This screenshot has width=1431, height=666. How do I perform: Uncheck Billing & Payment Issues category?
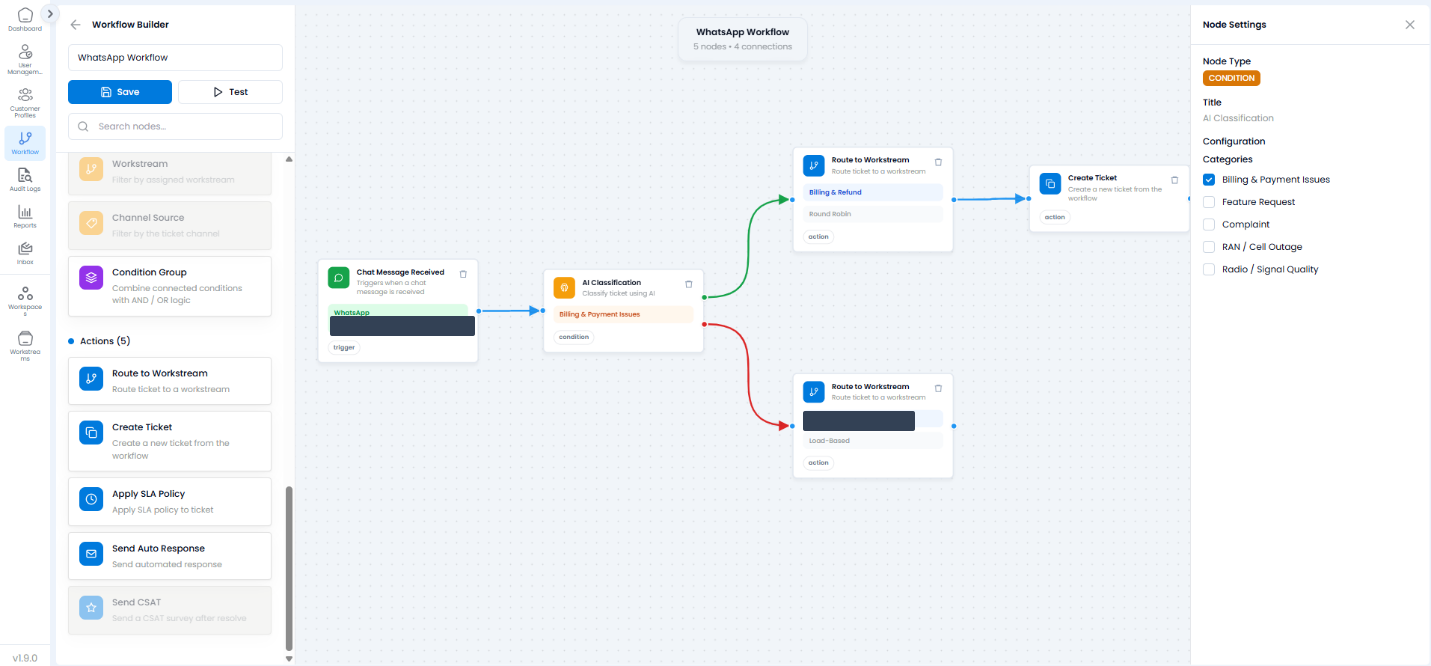[x=1209, y=180]
